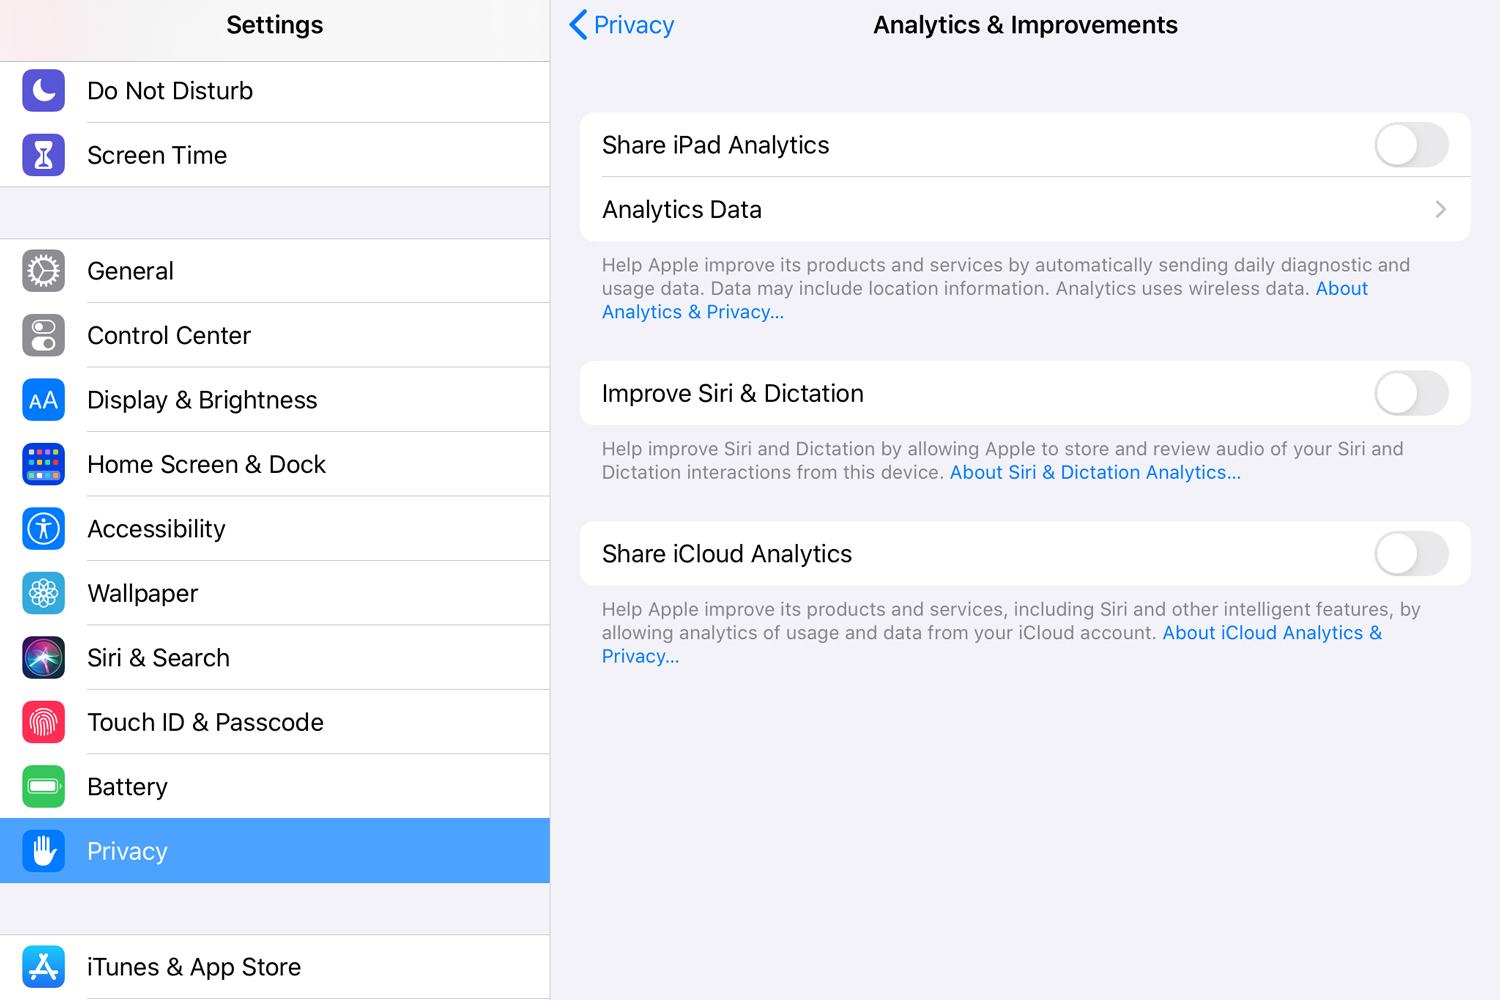This screenshot has height=1000, width=1500.
Task: Open the Accessibility figure icon
Action: click(x=44, y=529)
